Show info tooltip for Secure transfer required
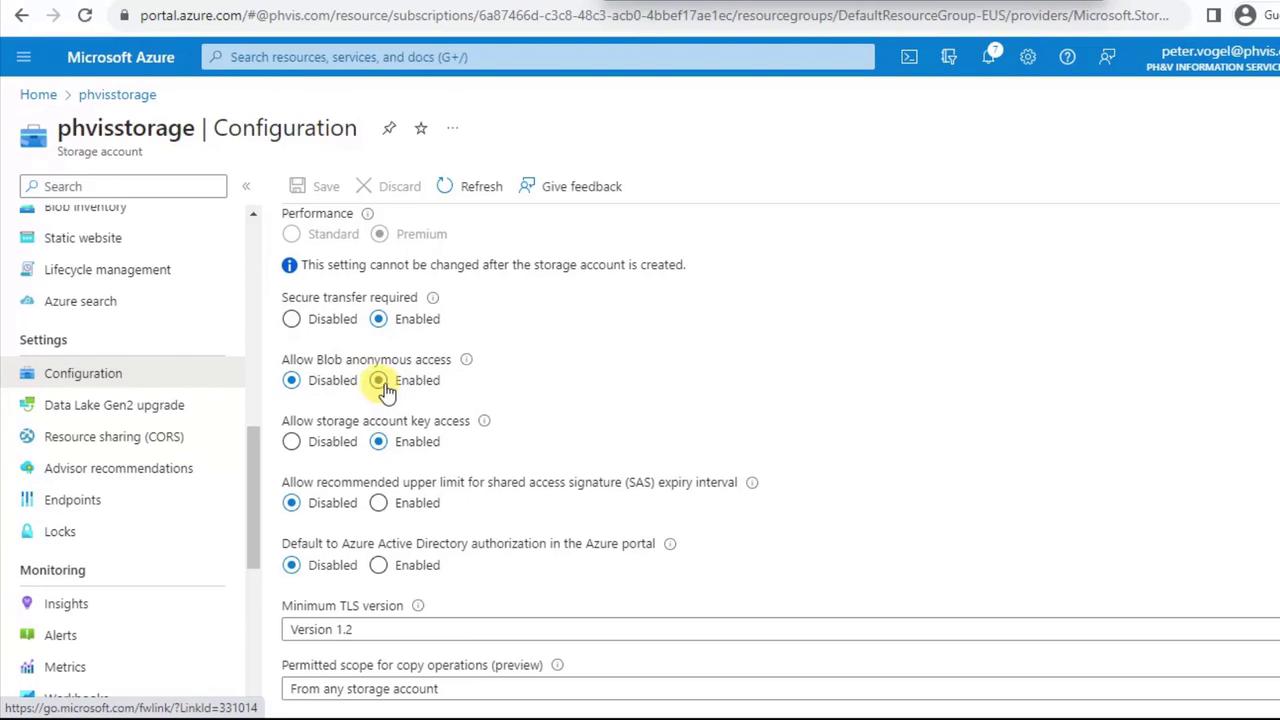 pos(433,297)
